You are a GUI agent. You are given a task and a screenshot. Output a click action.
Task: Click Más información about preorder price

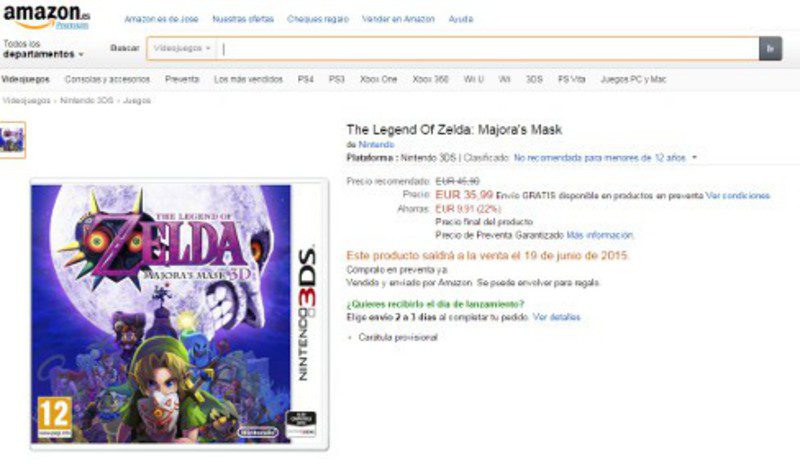pos(600,235)
